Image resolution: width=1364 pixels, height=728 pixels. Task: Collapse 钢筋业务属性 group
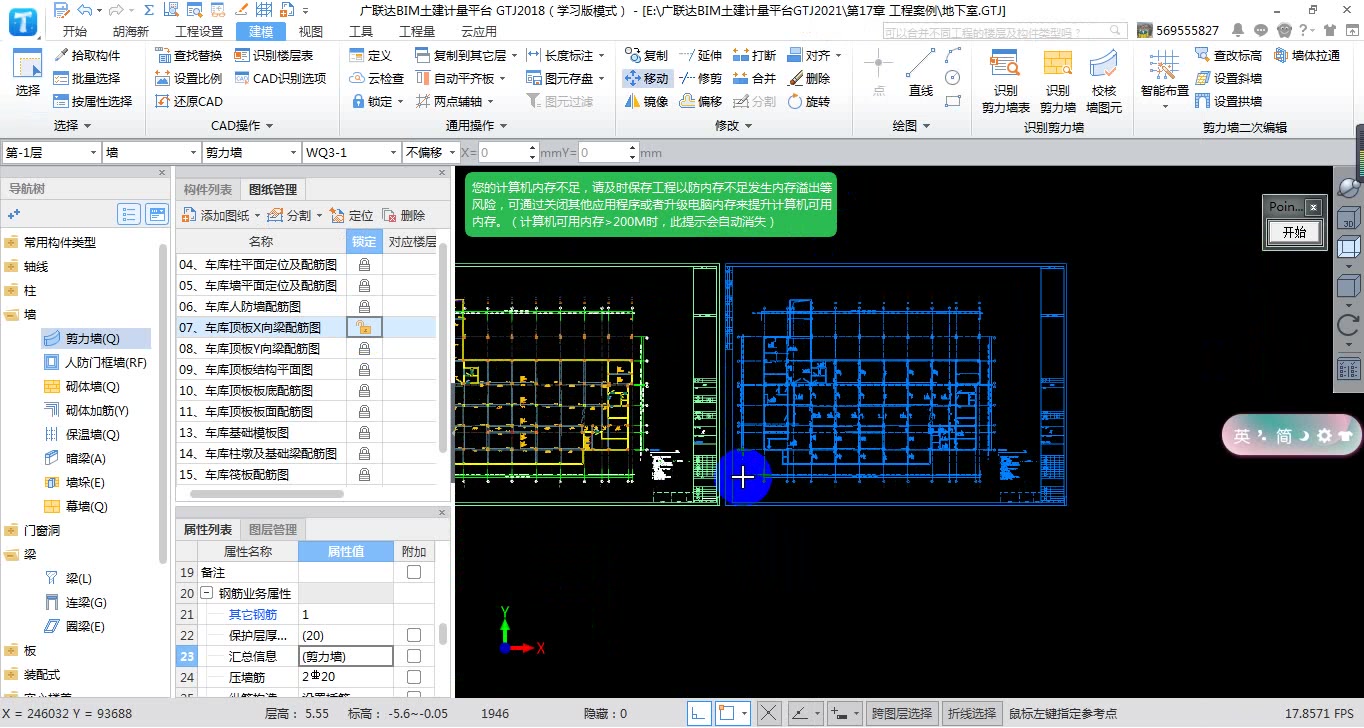[206, 593]
